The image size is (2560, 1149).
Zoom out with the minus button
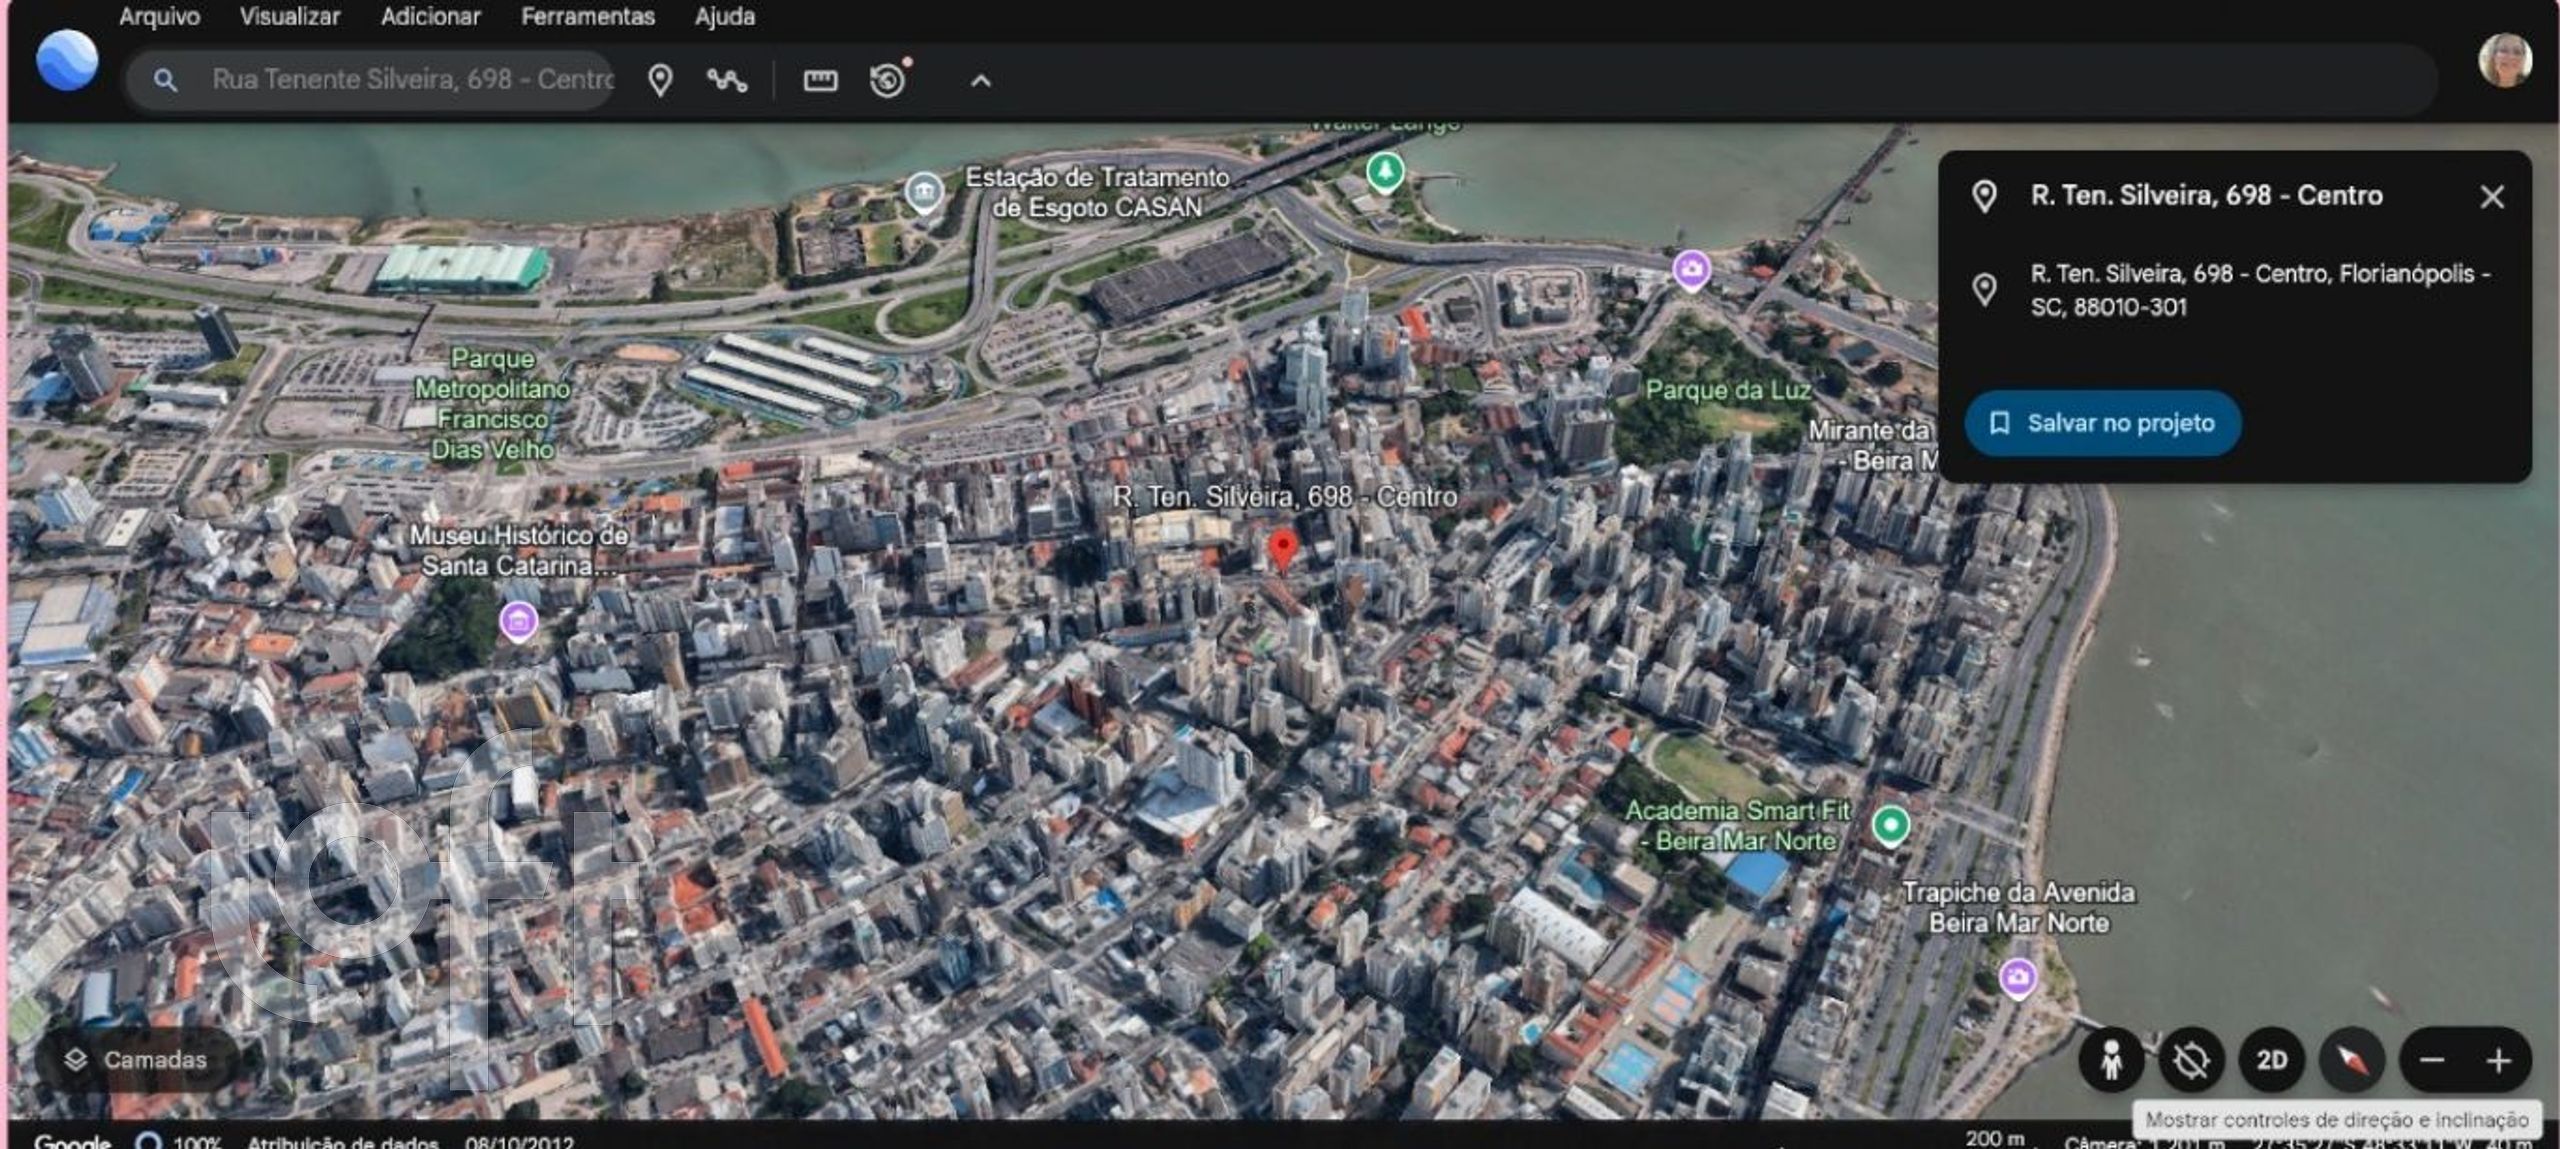click(x=2432, y=1060)
